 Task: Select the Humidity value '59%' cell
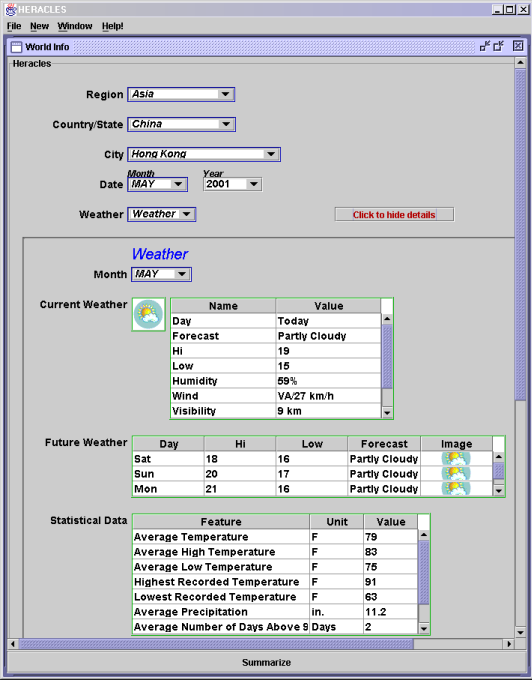coord(328,381)
